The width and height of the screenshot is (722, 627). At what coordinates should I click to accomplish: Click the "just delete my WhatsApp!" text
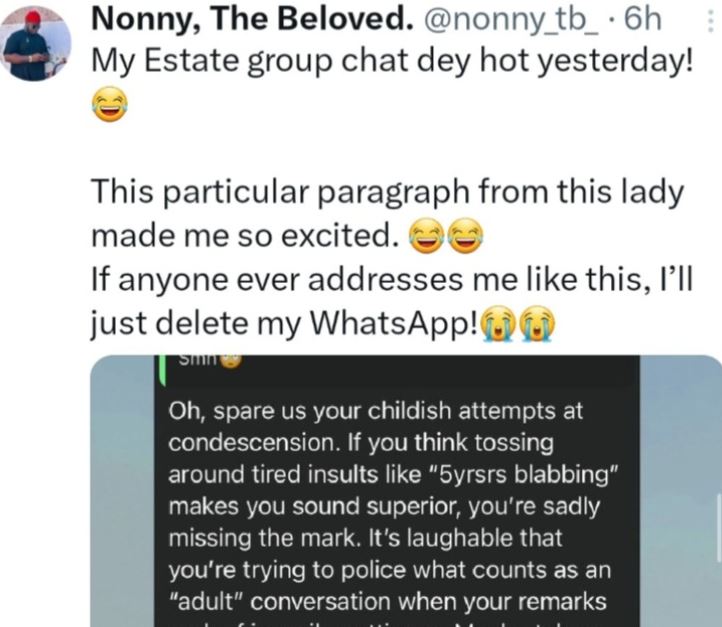[284, 325]
